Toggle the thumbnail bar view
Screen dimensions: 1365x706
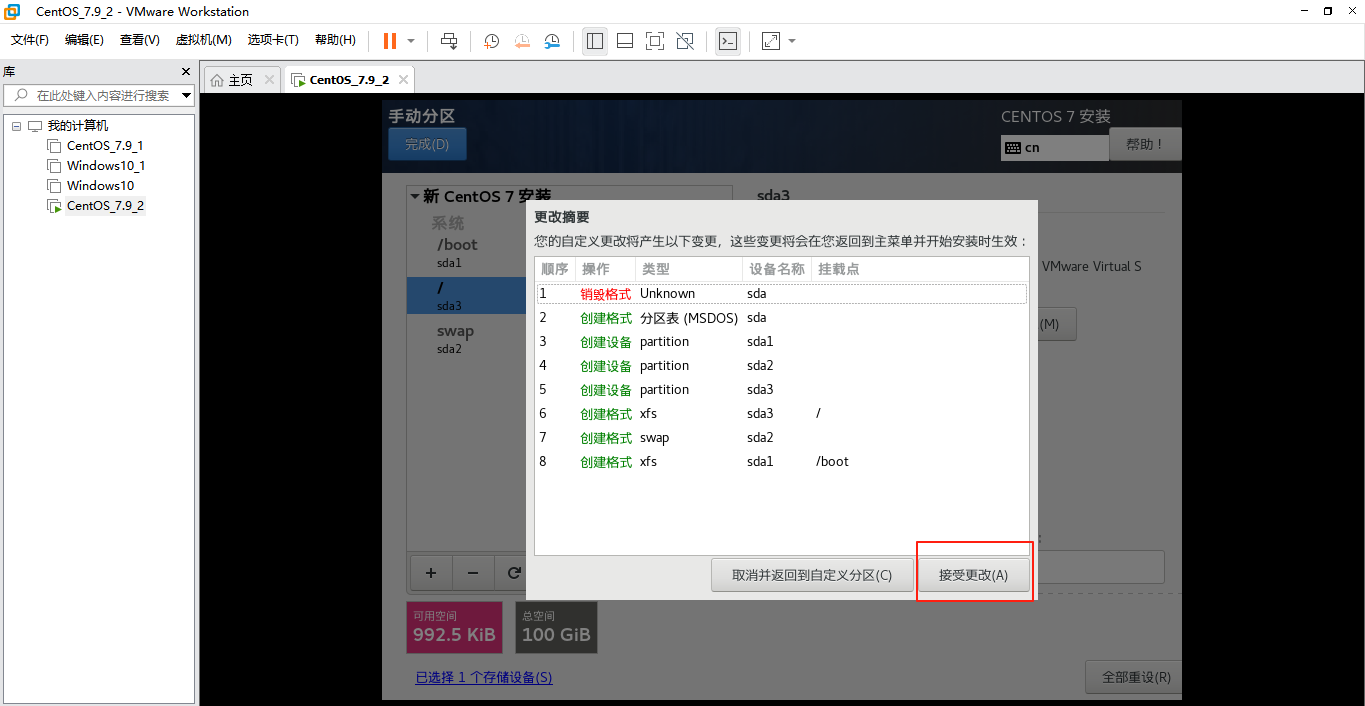point(625,41)
